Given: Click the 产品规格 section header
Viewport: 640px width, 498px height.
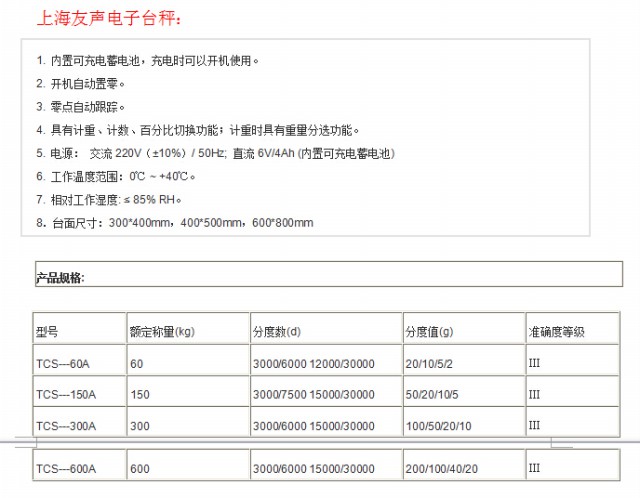Looking at the screenshot, I should [x=60, y=278].
